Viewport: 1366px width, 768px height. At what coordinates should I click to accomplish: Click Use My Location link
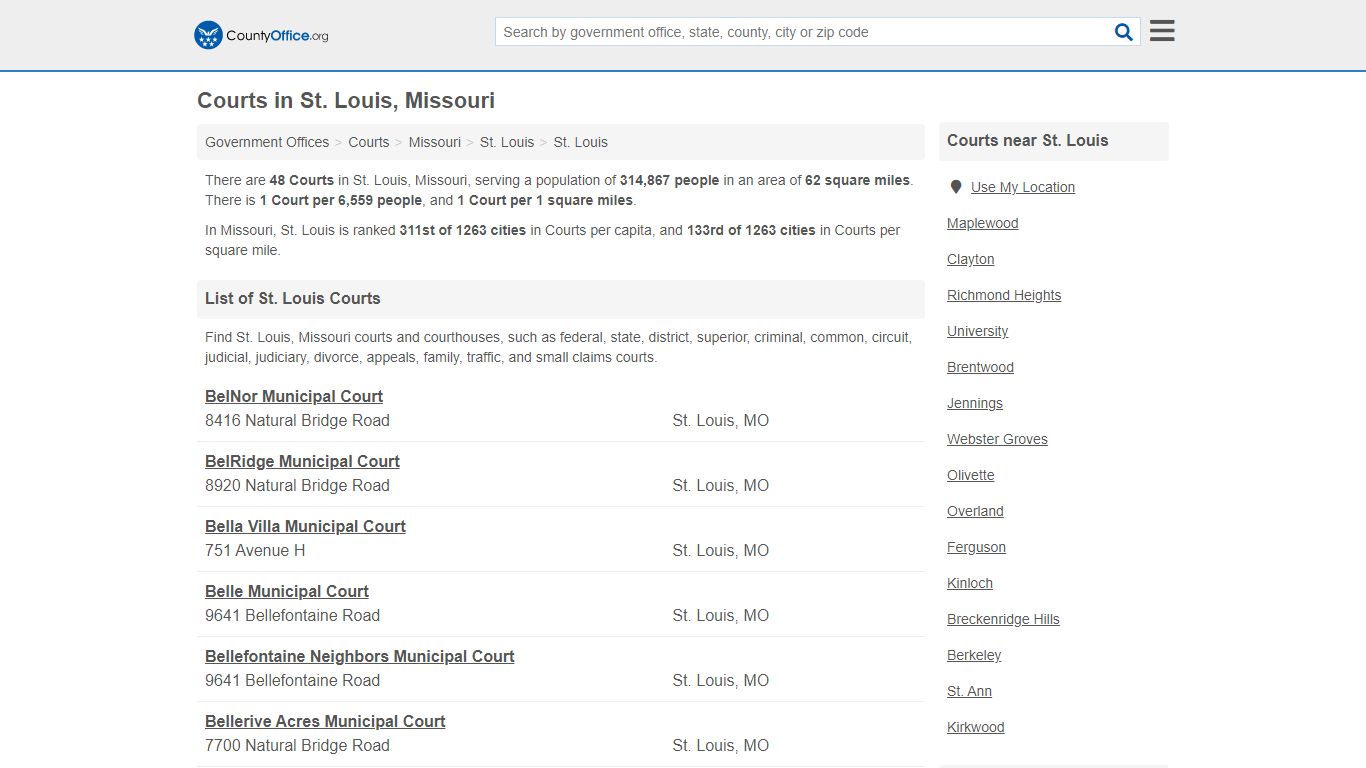(1023, 187)
